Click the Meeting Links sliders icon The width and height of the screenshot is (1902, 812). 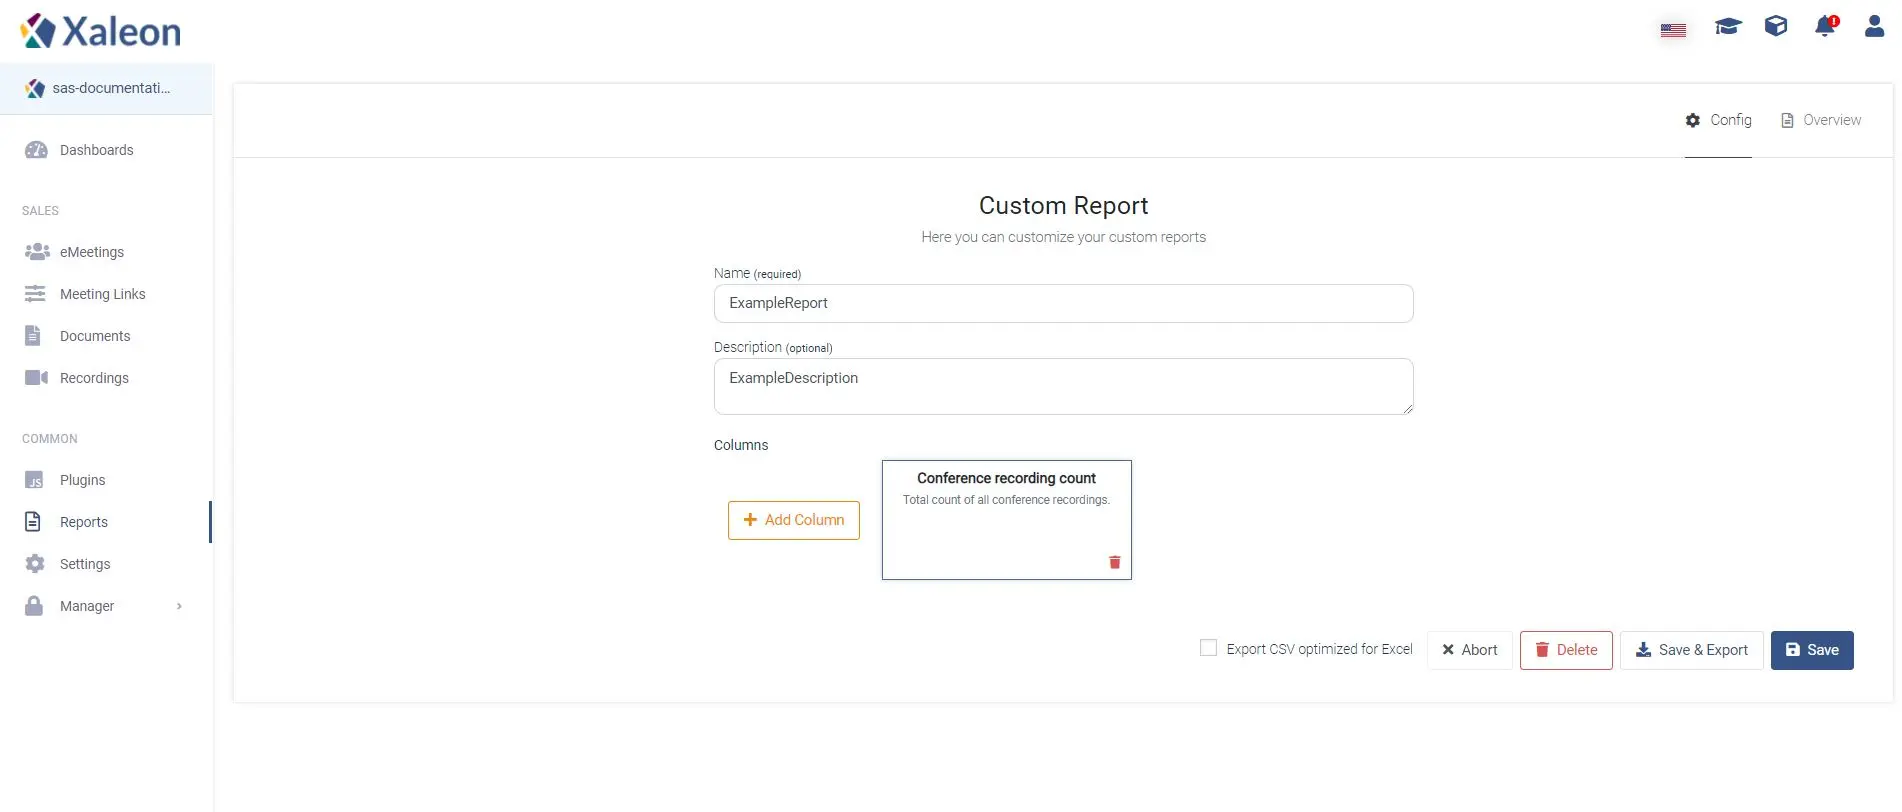[35, 294]
